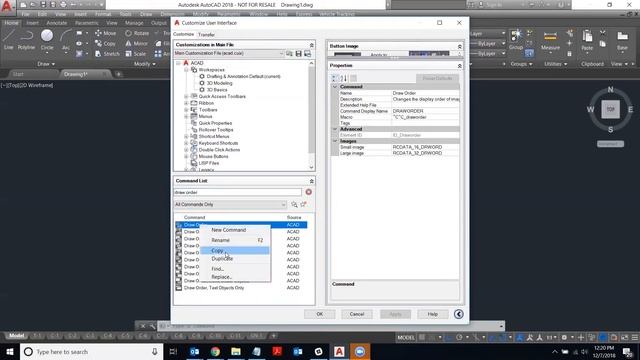Expand the Toolbars tree node
This screenshot has width=640, height=360.
tap(186, 110)
